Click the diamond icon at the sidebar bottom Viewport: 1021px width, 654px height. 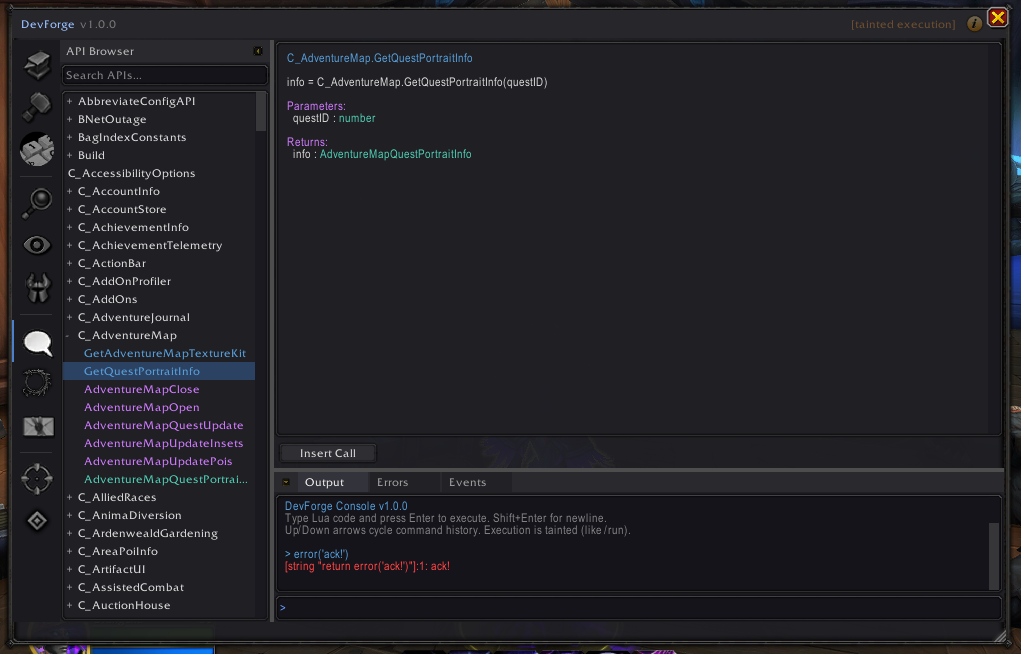click(x=37, y=520)
